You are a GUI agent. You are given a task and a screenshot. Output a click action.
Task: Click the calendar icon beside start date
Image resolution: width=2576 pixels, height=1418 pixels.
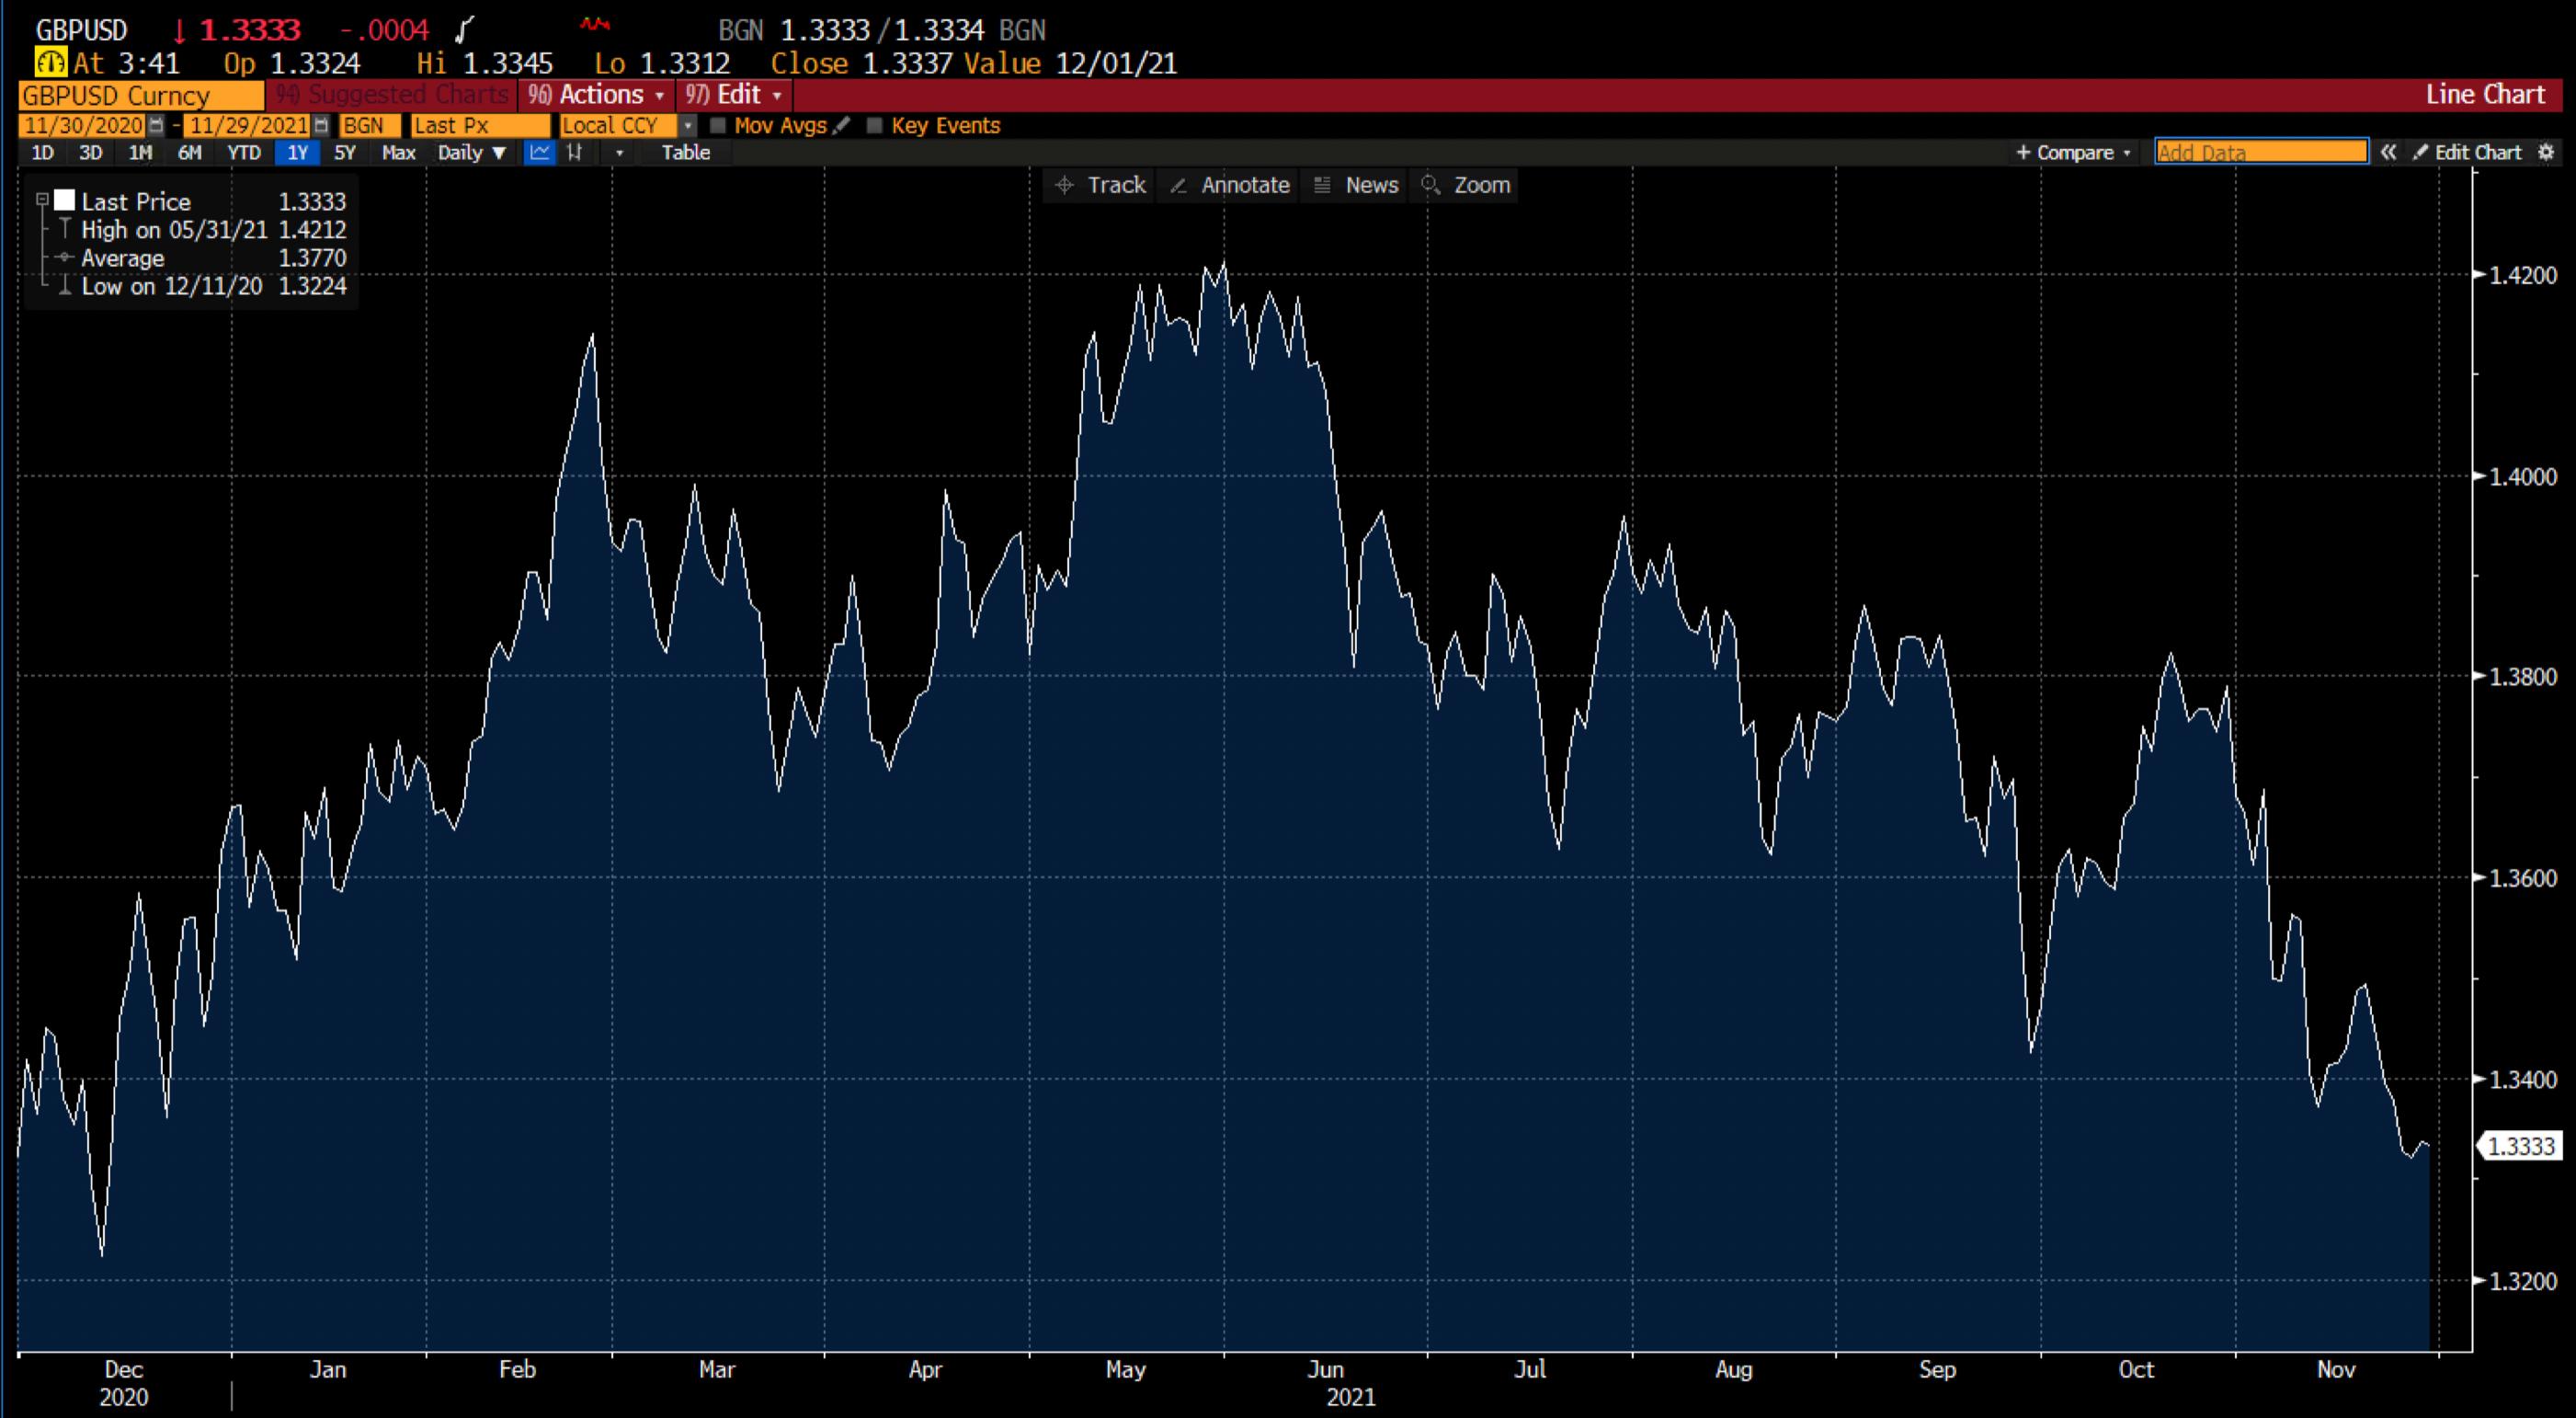pyautogui.click(x=157, y=125)
